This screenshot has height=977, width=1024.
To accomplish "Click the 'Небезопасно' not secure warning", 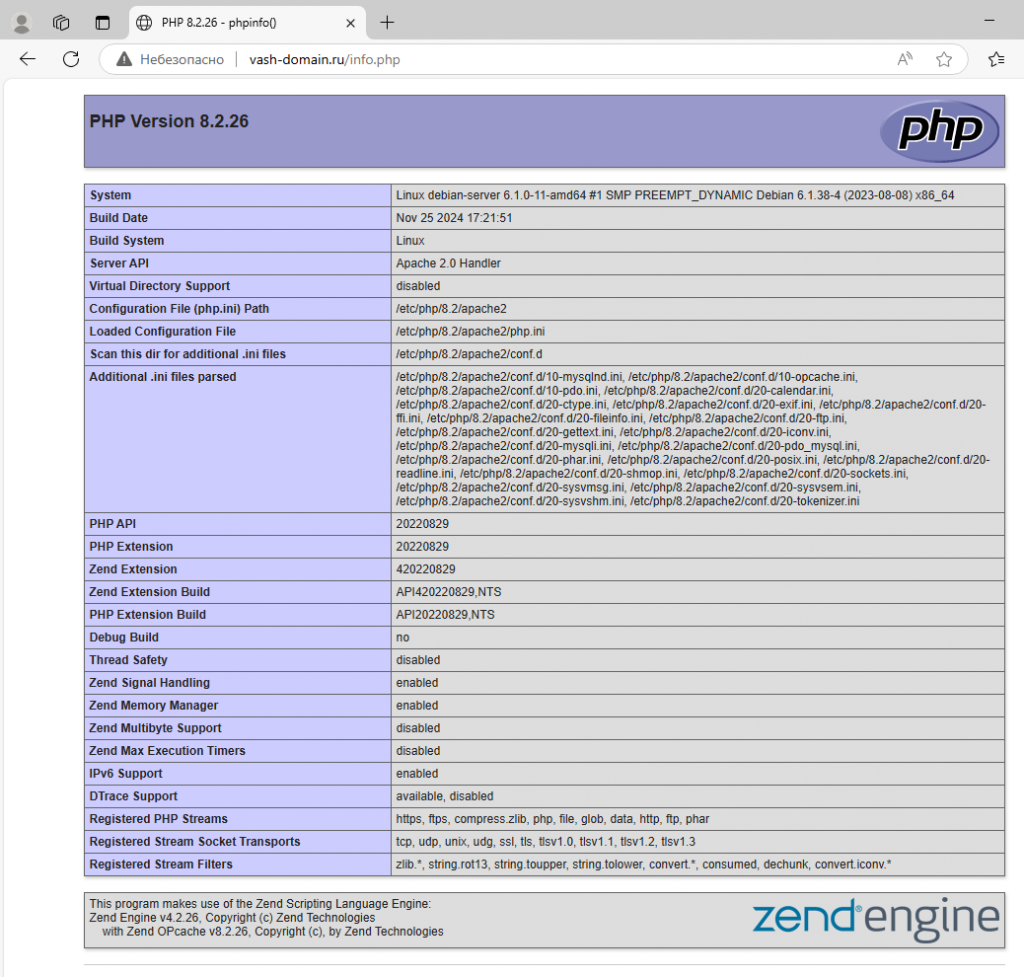I will (170, 59).
